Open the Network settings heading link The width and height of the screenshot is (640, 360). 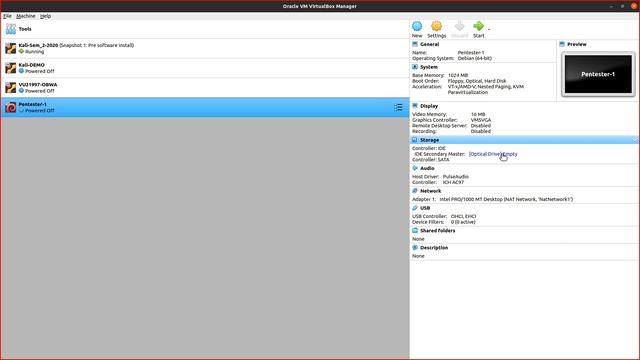click(x=431, y=191)
